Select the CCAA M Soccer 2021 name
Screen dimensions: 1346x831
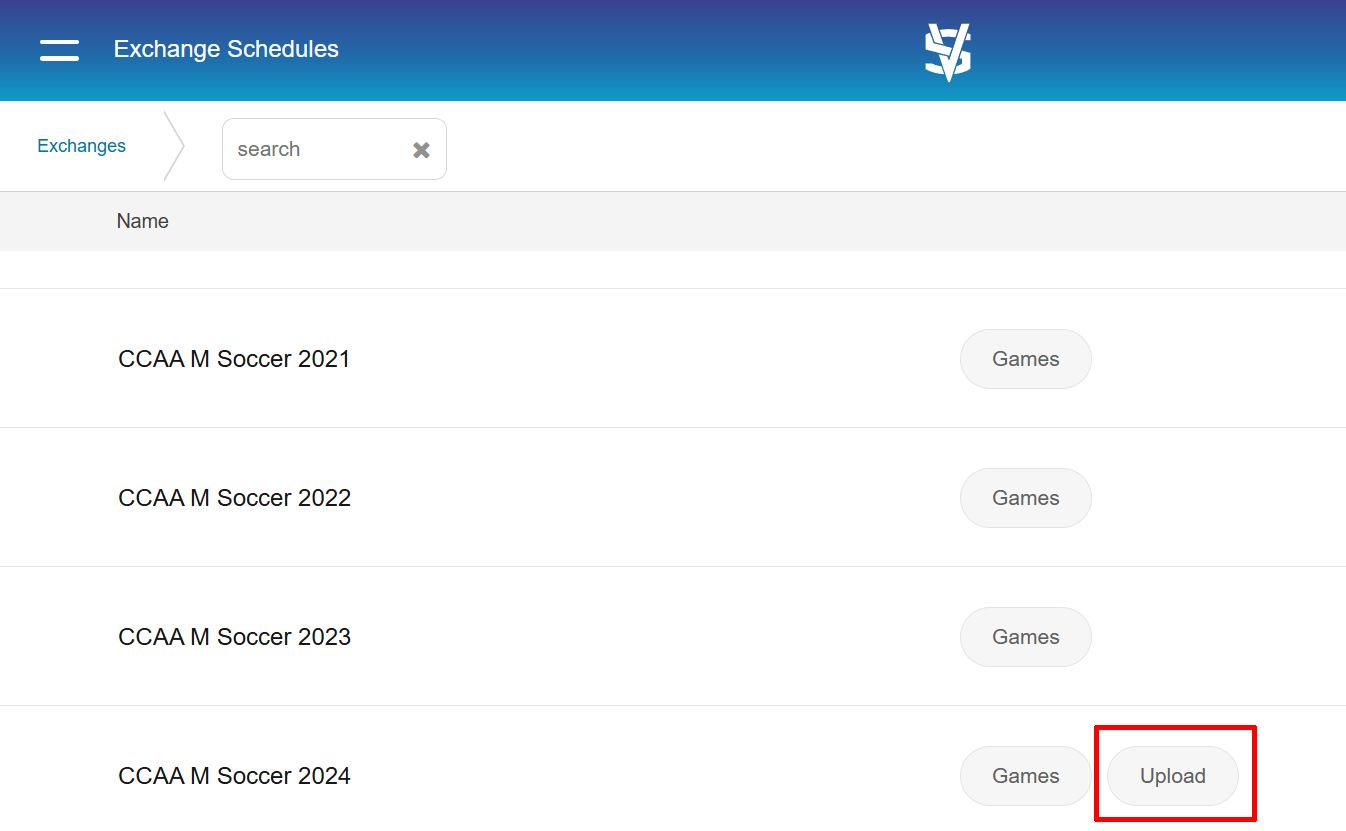pyautogui.click(x=234, y=359)
